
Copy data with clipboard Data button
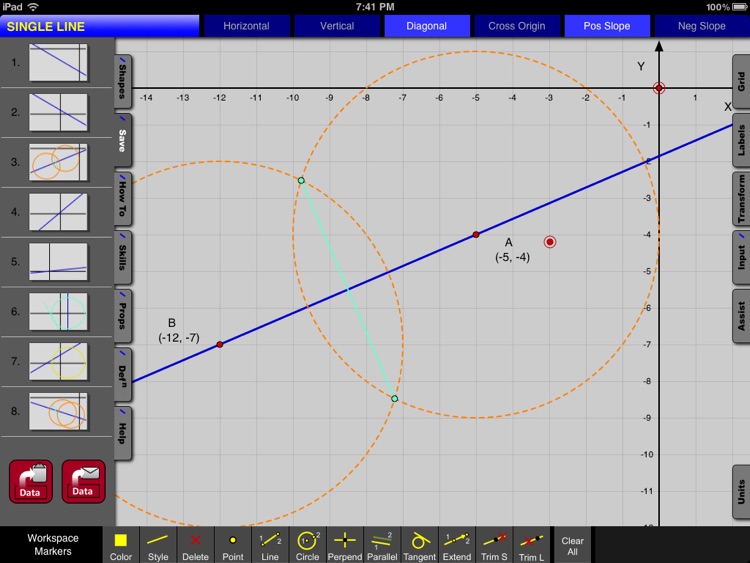[x=31, y=482]
